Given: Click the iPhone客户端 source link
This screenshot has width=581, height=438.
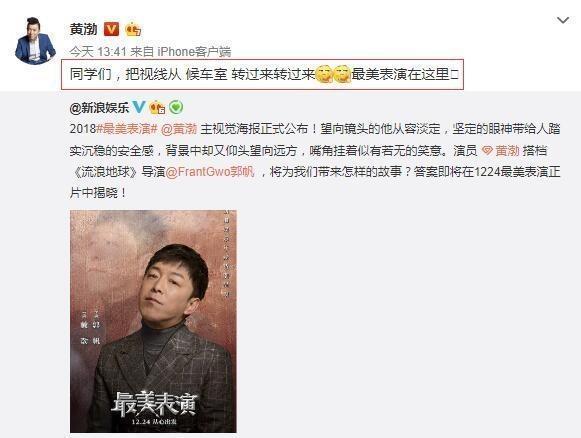Looking at the screenshot, I should [194, 52].
